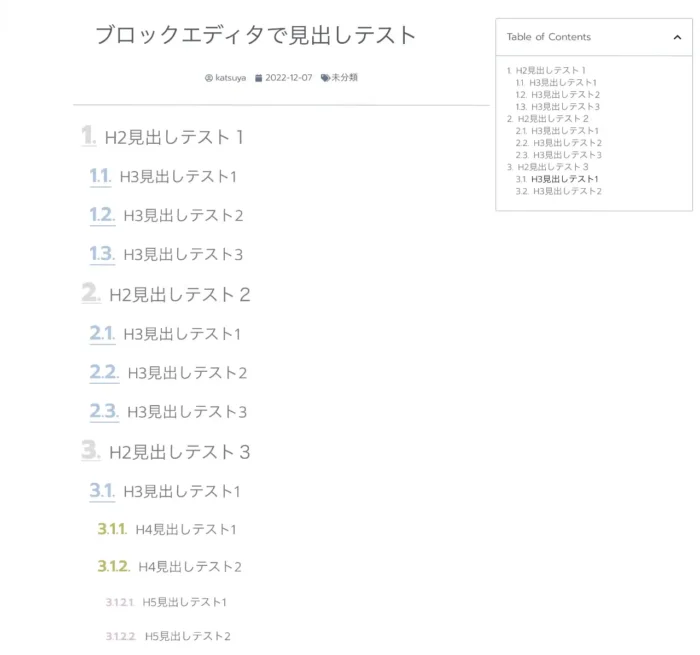Screen dimensions: 700x655
Task: Click the author user icon beside katsuya
Action: tap(209, 78)
